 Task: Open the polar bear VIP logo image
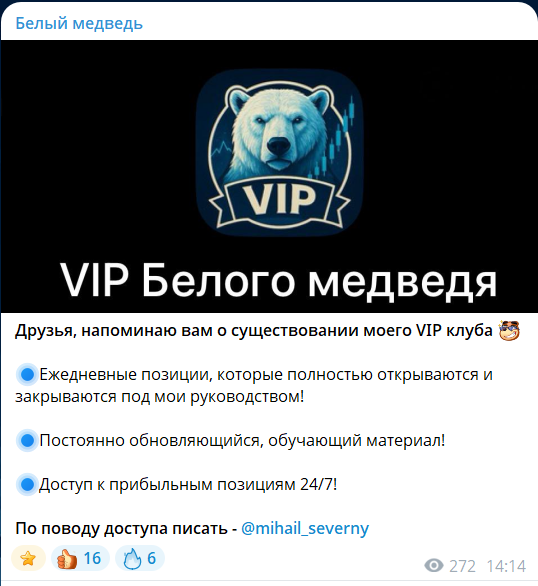pyautogui.click(x=279, y=152)
